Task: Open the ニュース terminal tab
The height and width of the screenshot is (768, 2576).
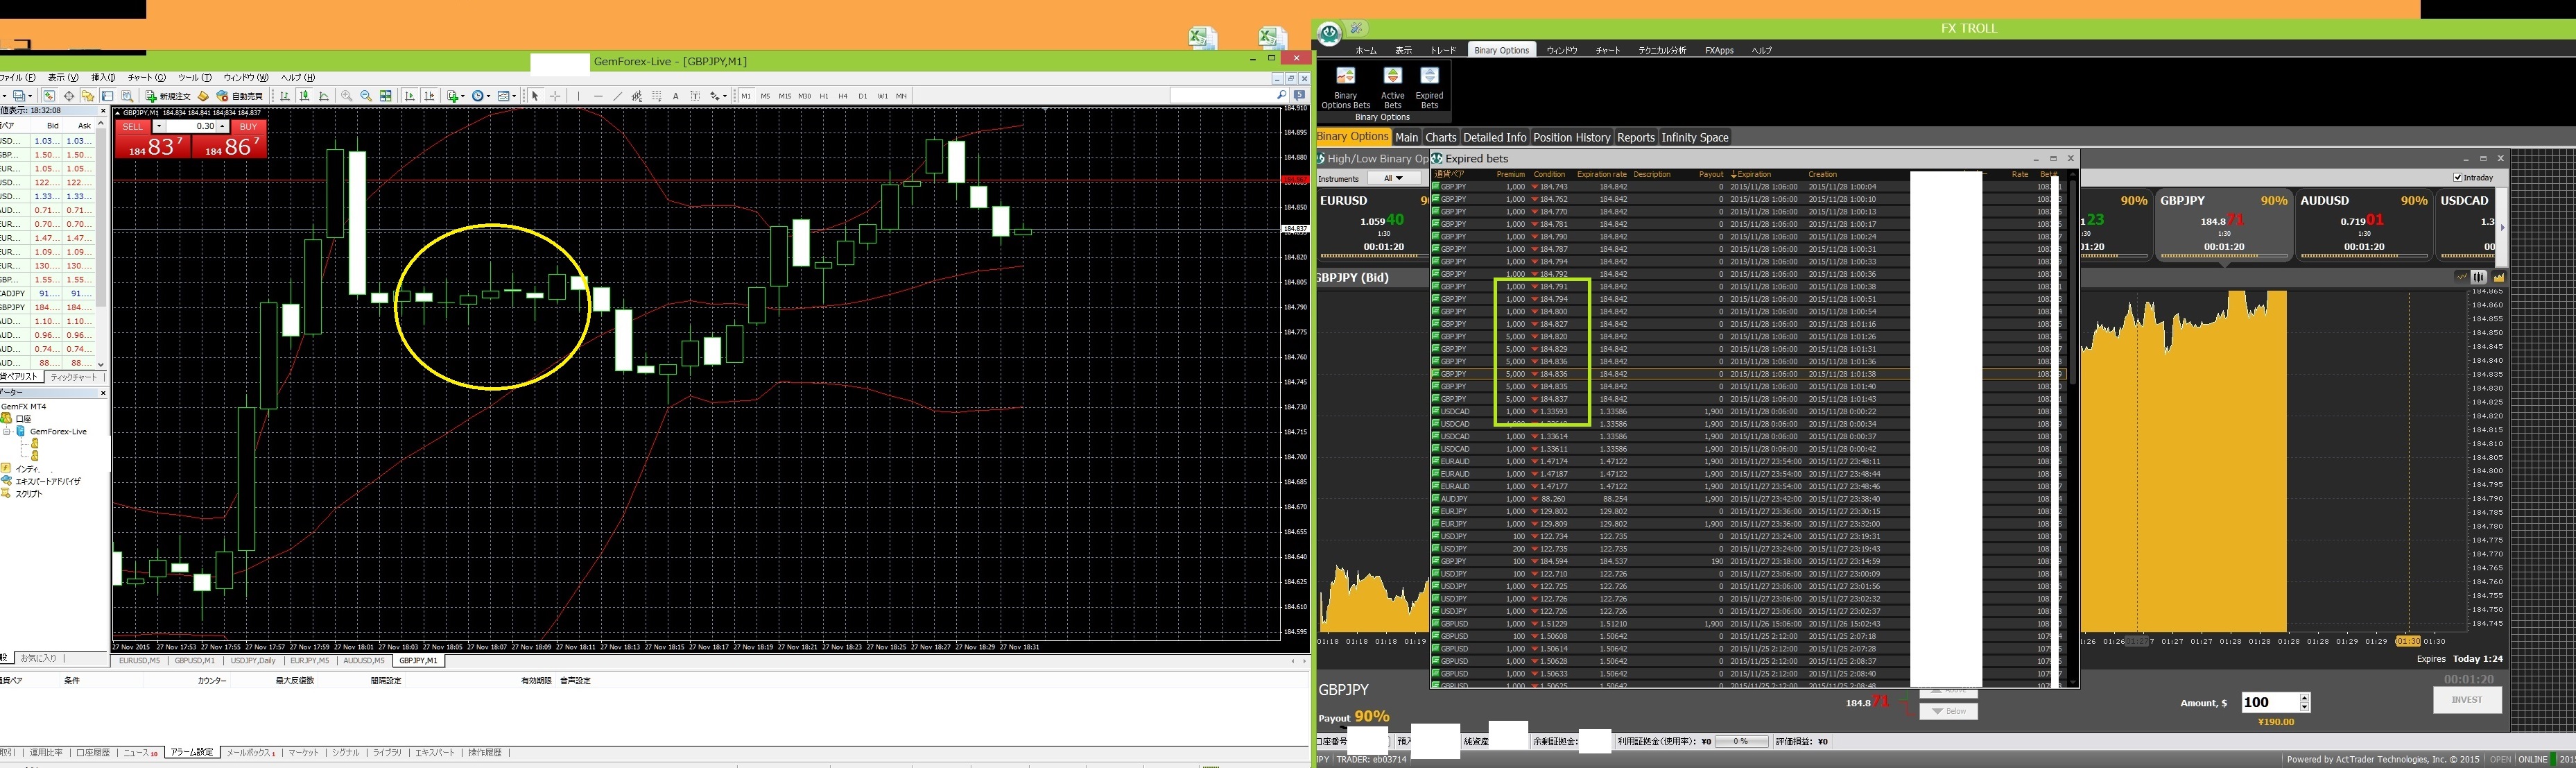Action: pos(140,752)
